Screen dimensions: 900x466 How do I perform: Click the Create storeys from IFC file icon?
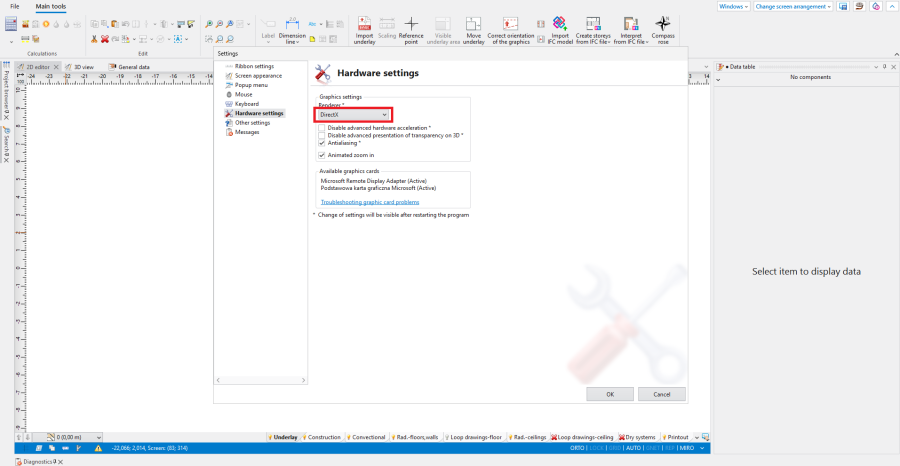594,24
